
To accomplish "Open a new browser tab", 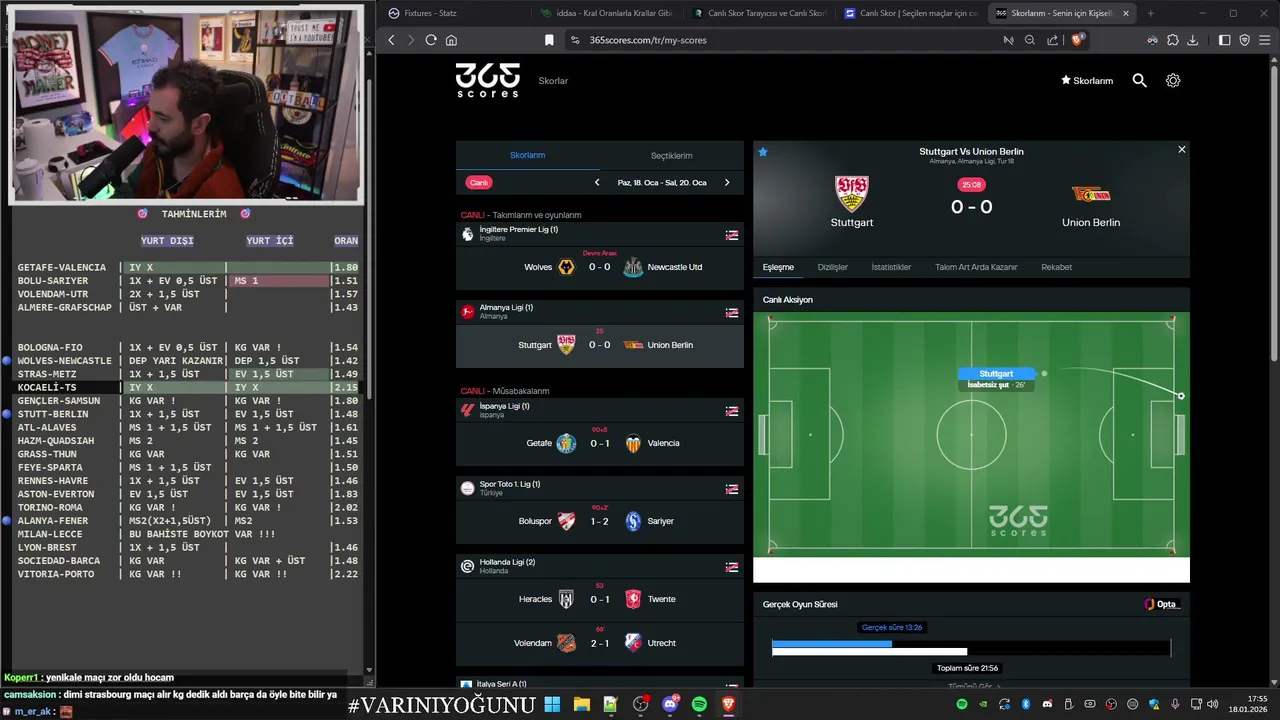I will 1150,13.
